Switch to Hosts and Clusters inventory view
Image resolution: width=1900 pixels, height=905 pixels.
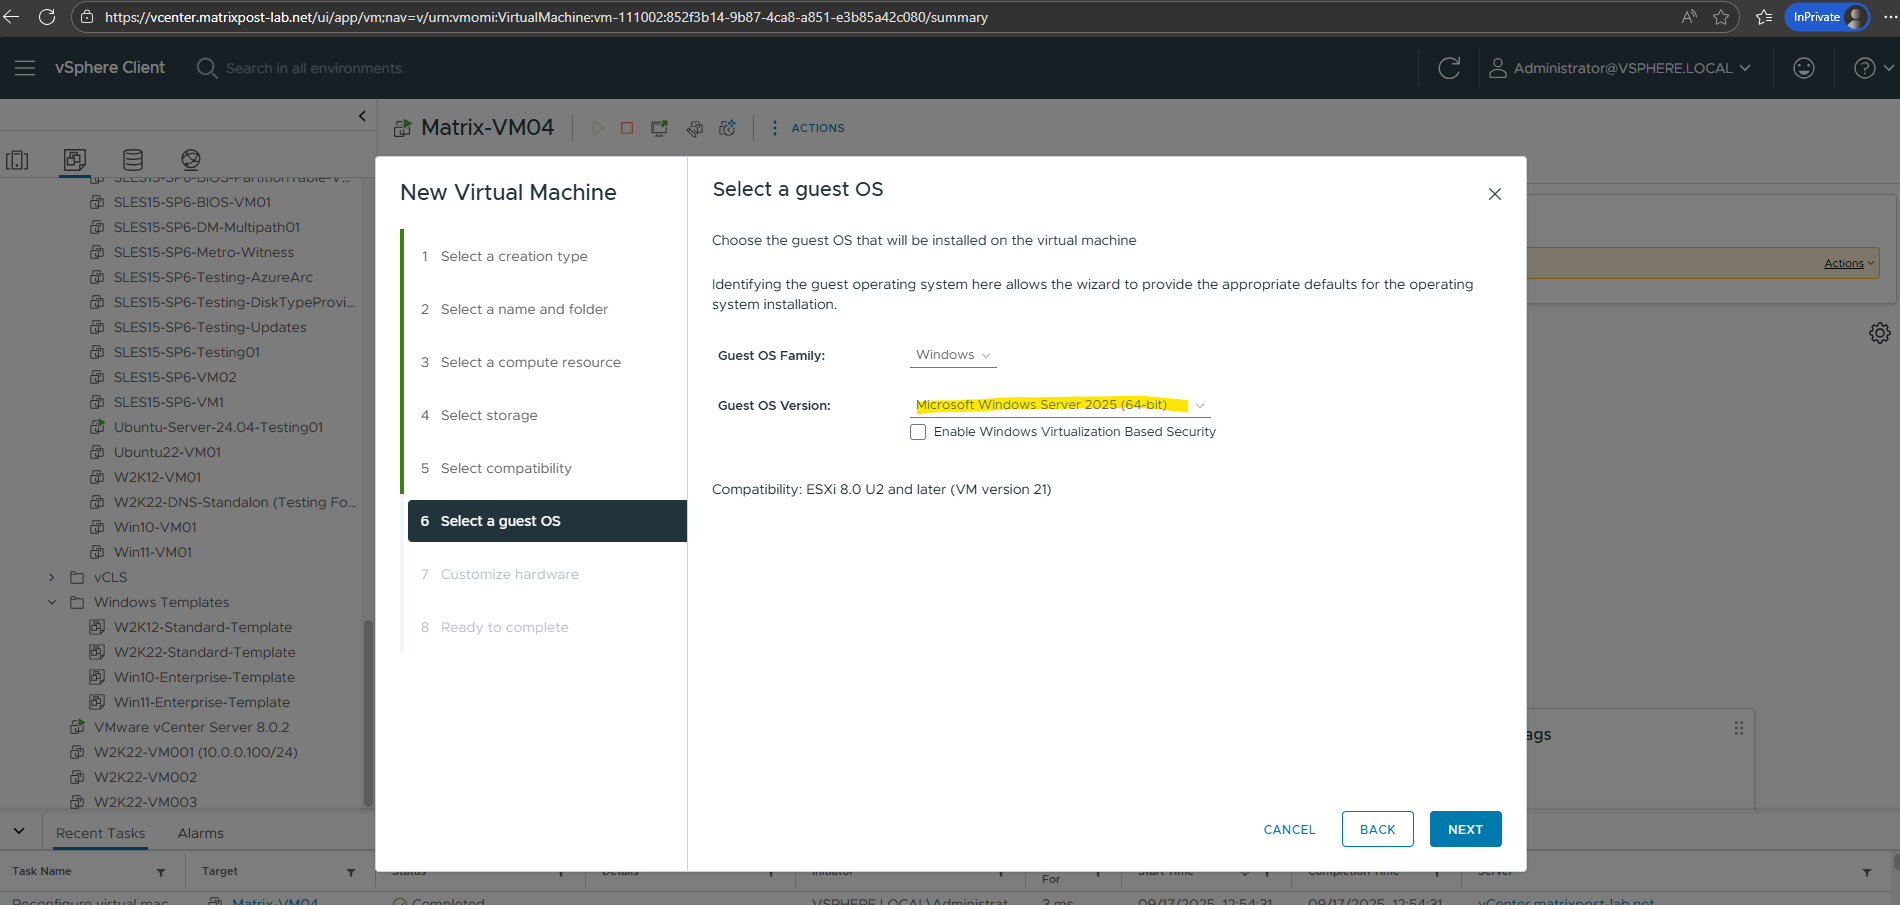[18, 160]
